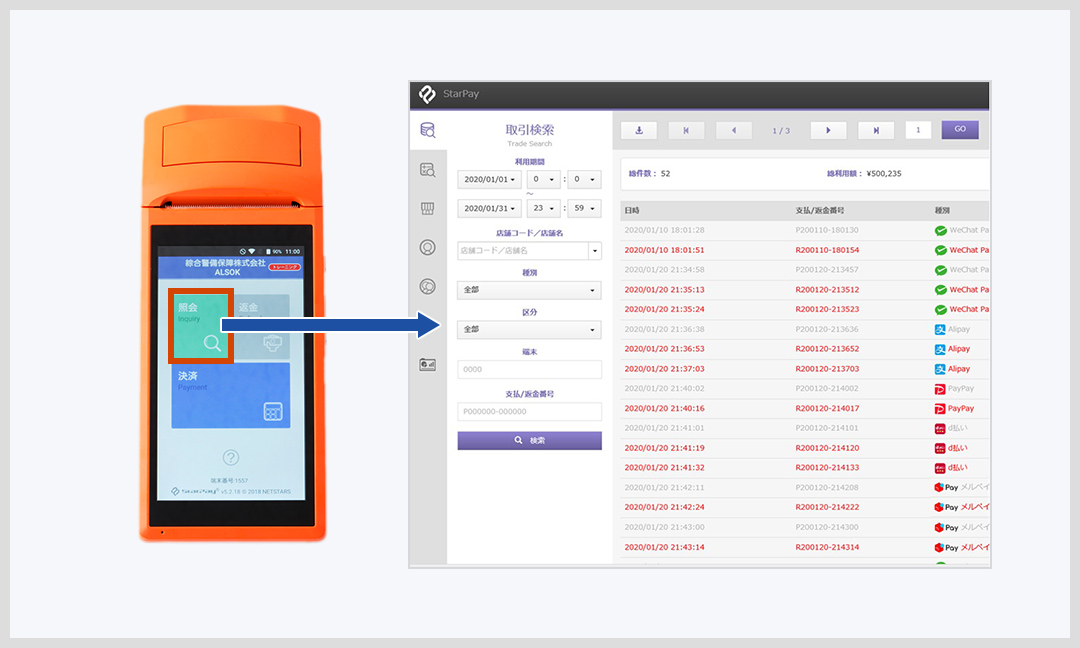Select row with number R200120-214133
The width and height of the screenshot is (1080, 648).
click(804, 468)
